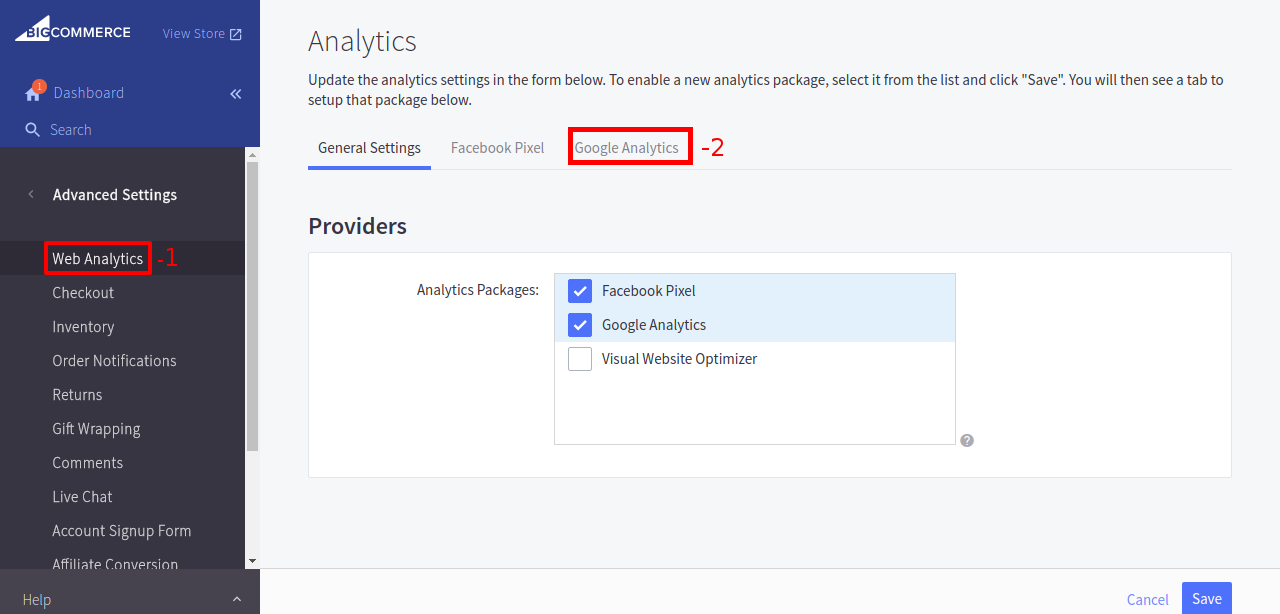The image size is (1280, 614).
Task: Open Order Notifications settings
Action: point(114,361)
